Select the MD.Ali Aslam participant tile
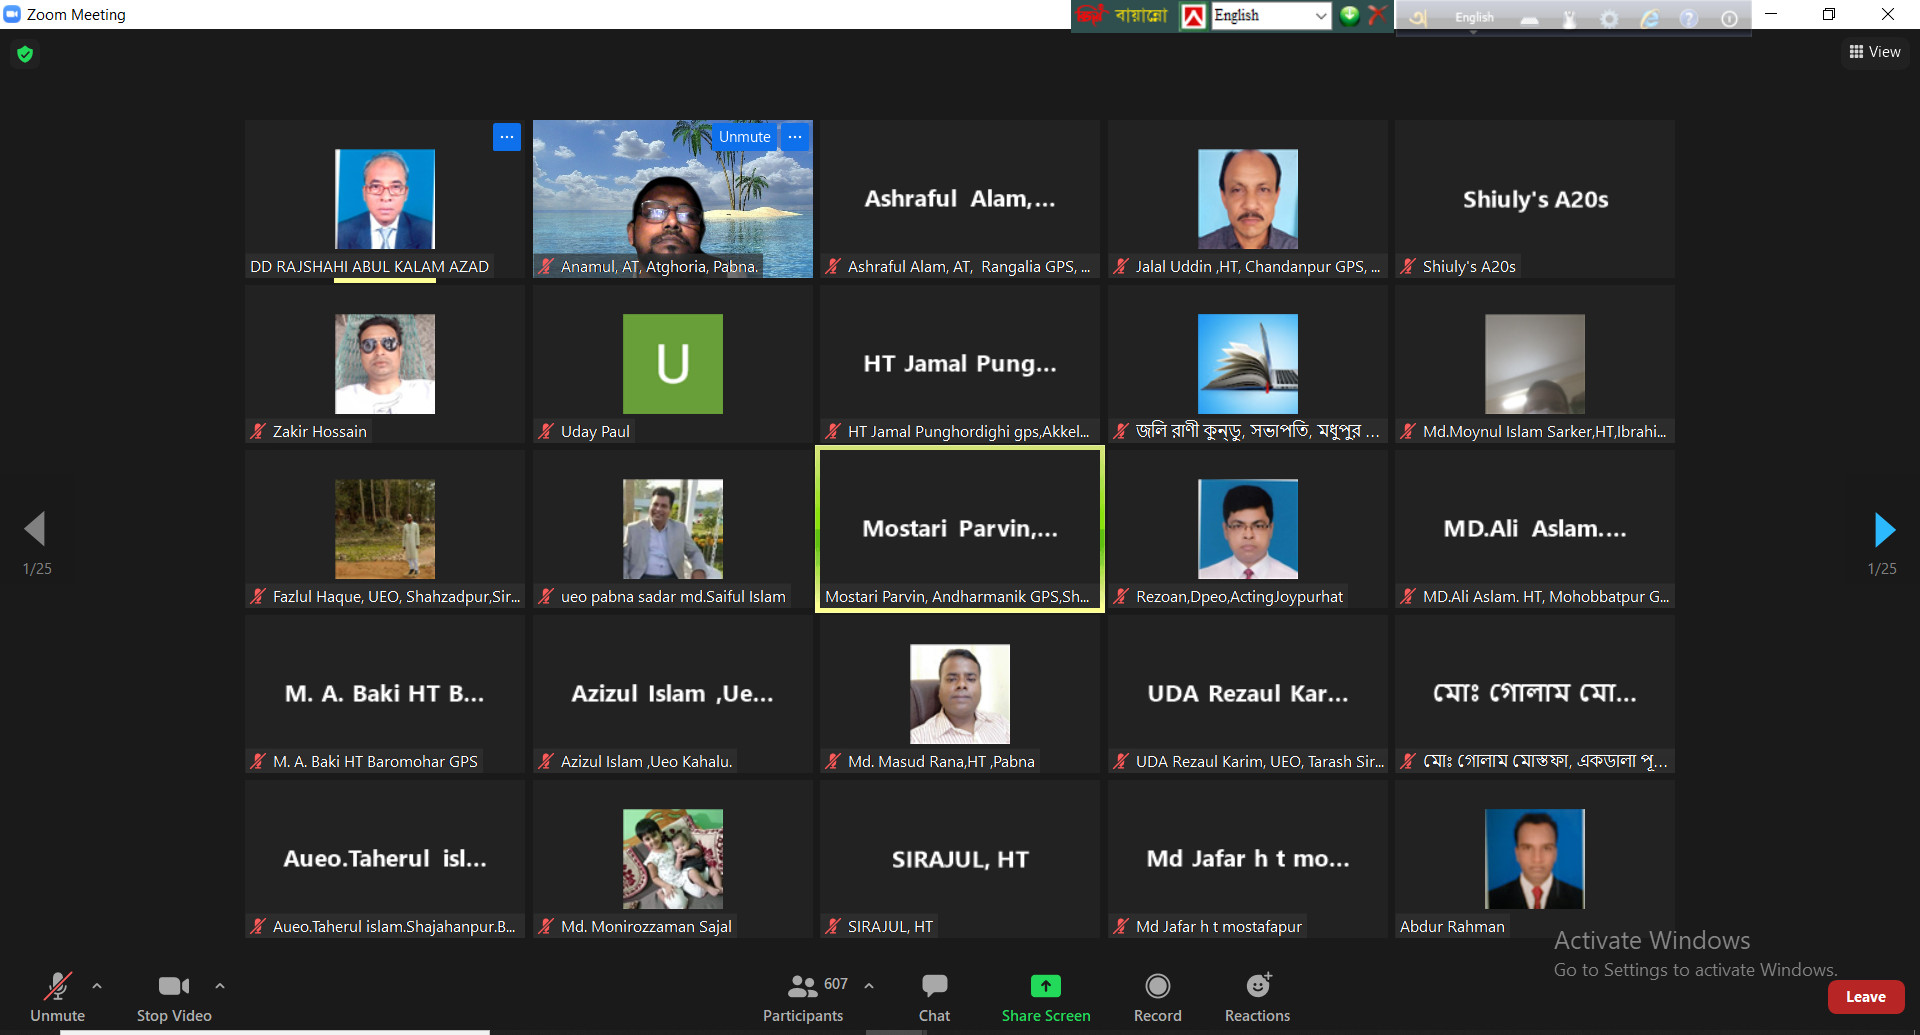Viewport: 1920px width, 1035px height. [1535, 529]
